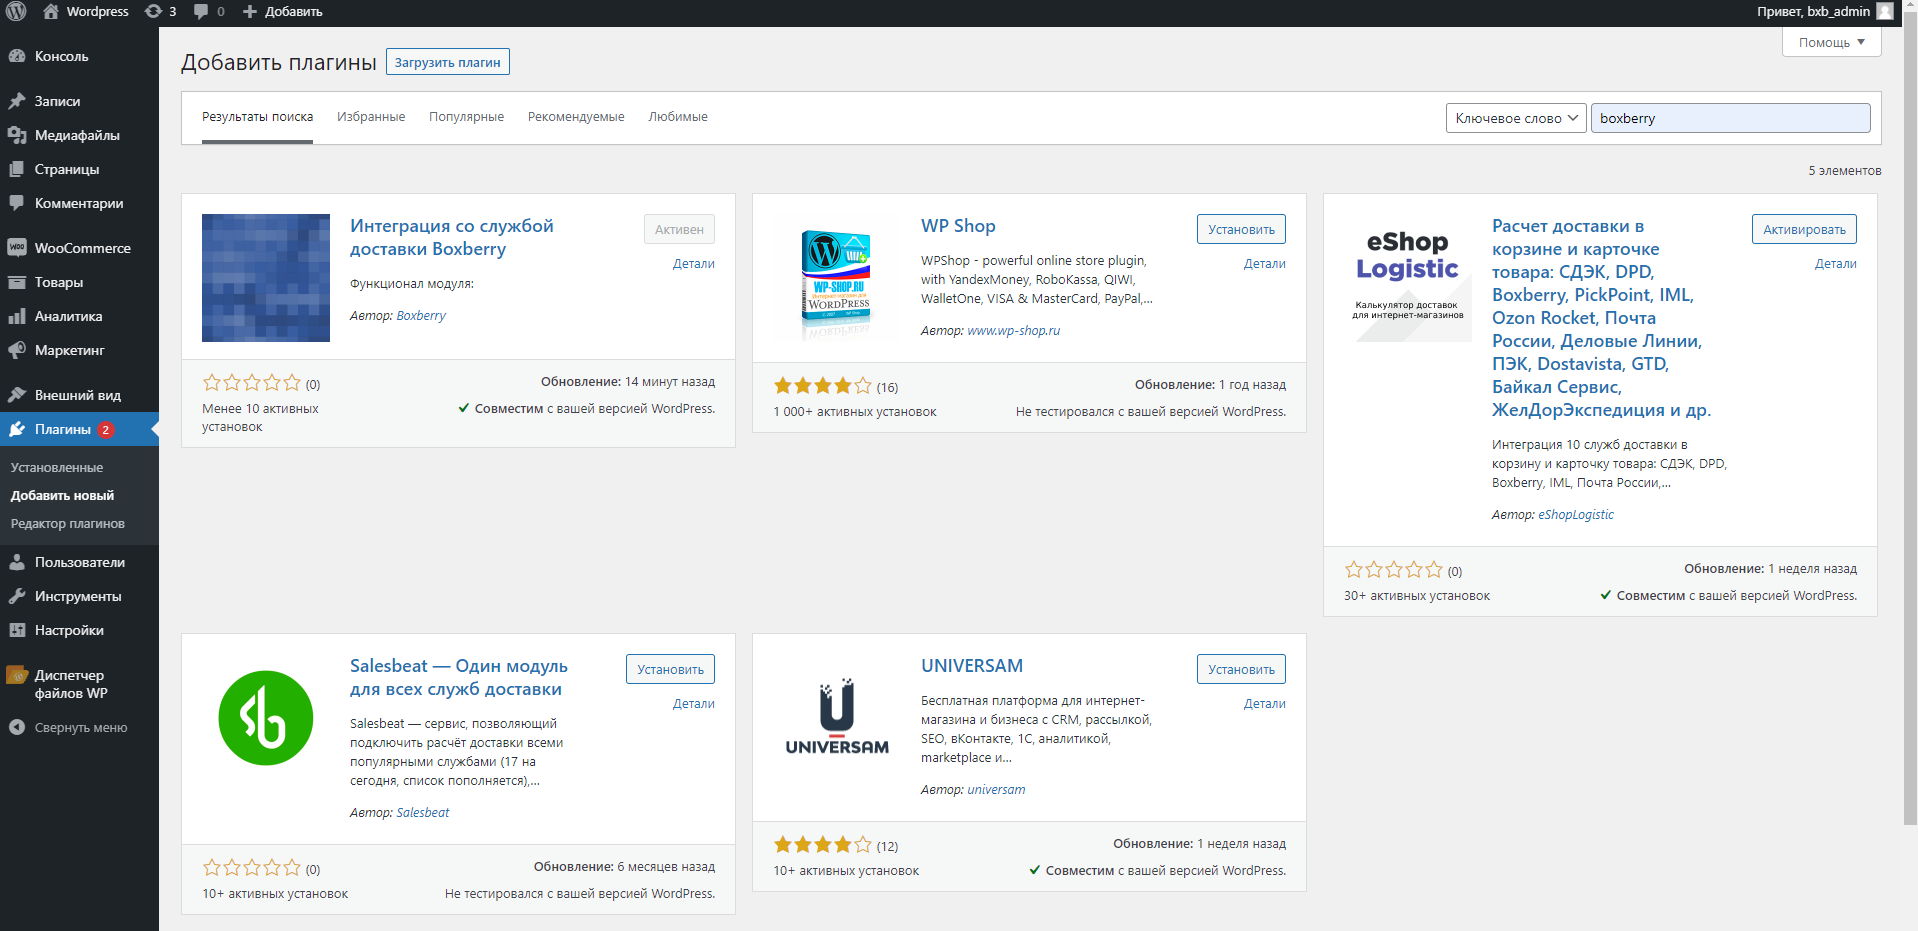This screenshot has height=931, width=1918.
Task: Switch to the Избранные tab
Action: 371,117
